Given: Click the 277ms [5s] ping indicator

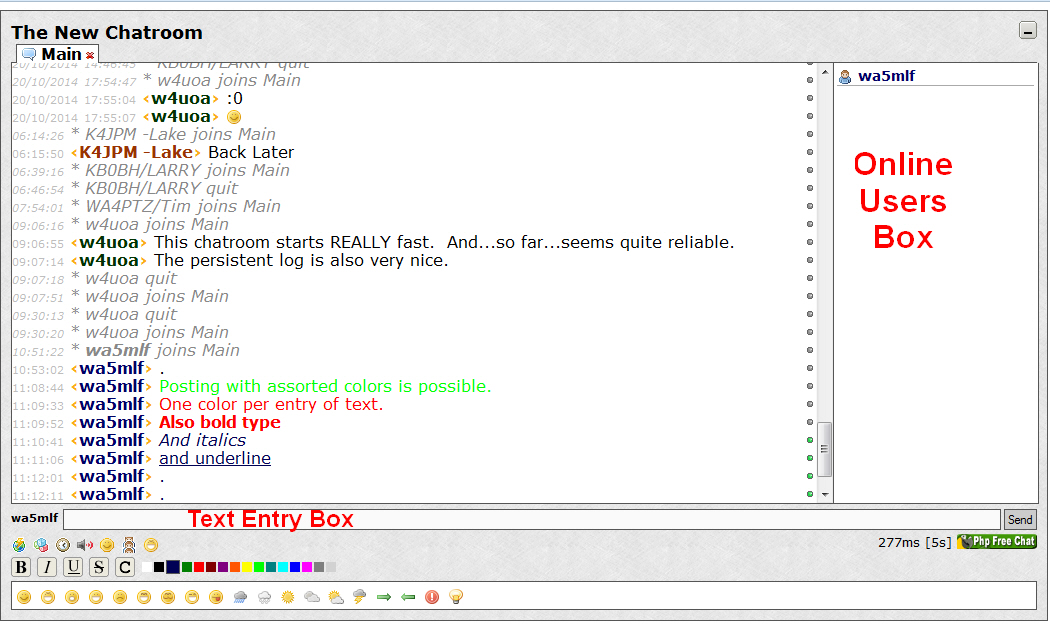Looking at the screenshot, I should point(915,543).
